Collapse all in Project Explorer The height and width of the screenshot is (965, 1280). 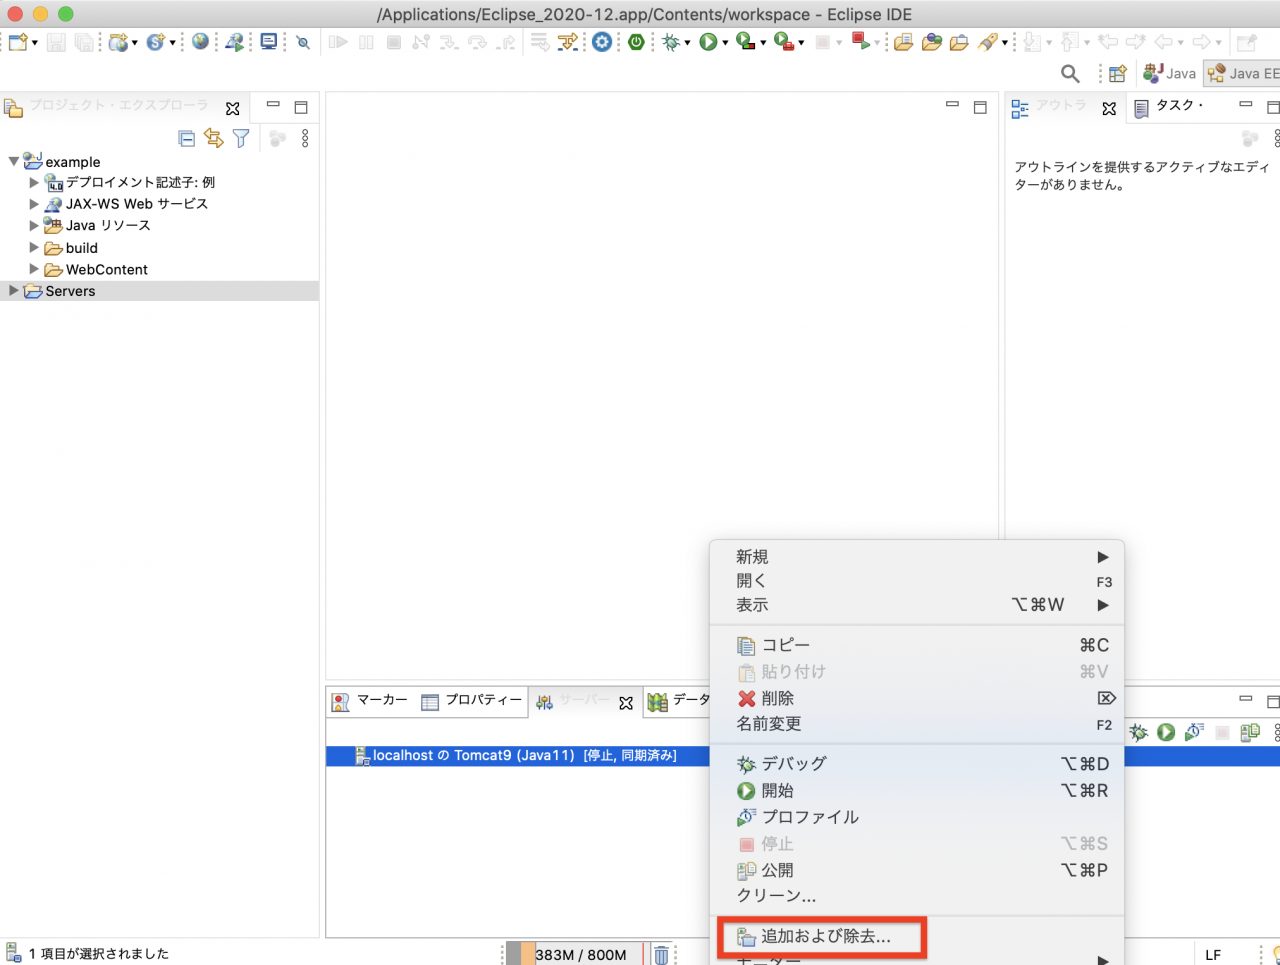(x=186, y=139)
